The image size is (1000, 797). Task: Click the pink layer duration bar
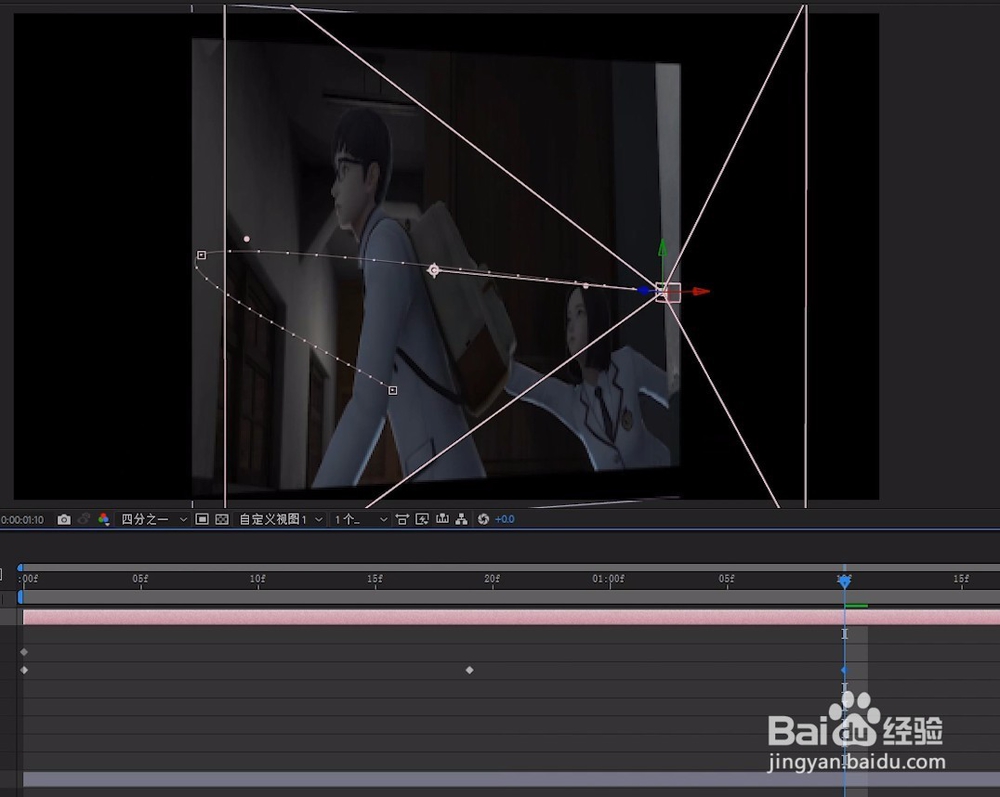pos(511,617)
